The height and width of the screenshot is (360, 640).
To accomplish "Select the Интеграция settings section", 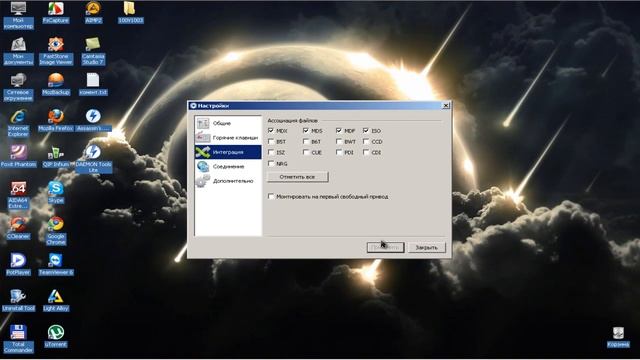I will click(228, 152).
